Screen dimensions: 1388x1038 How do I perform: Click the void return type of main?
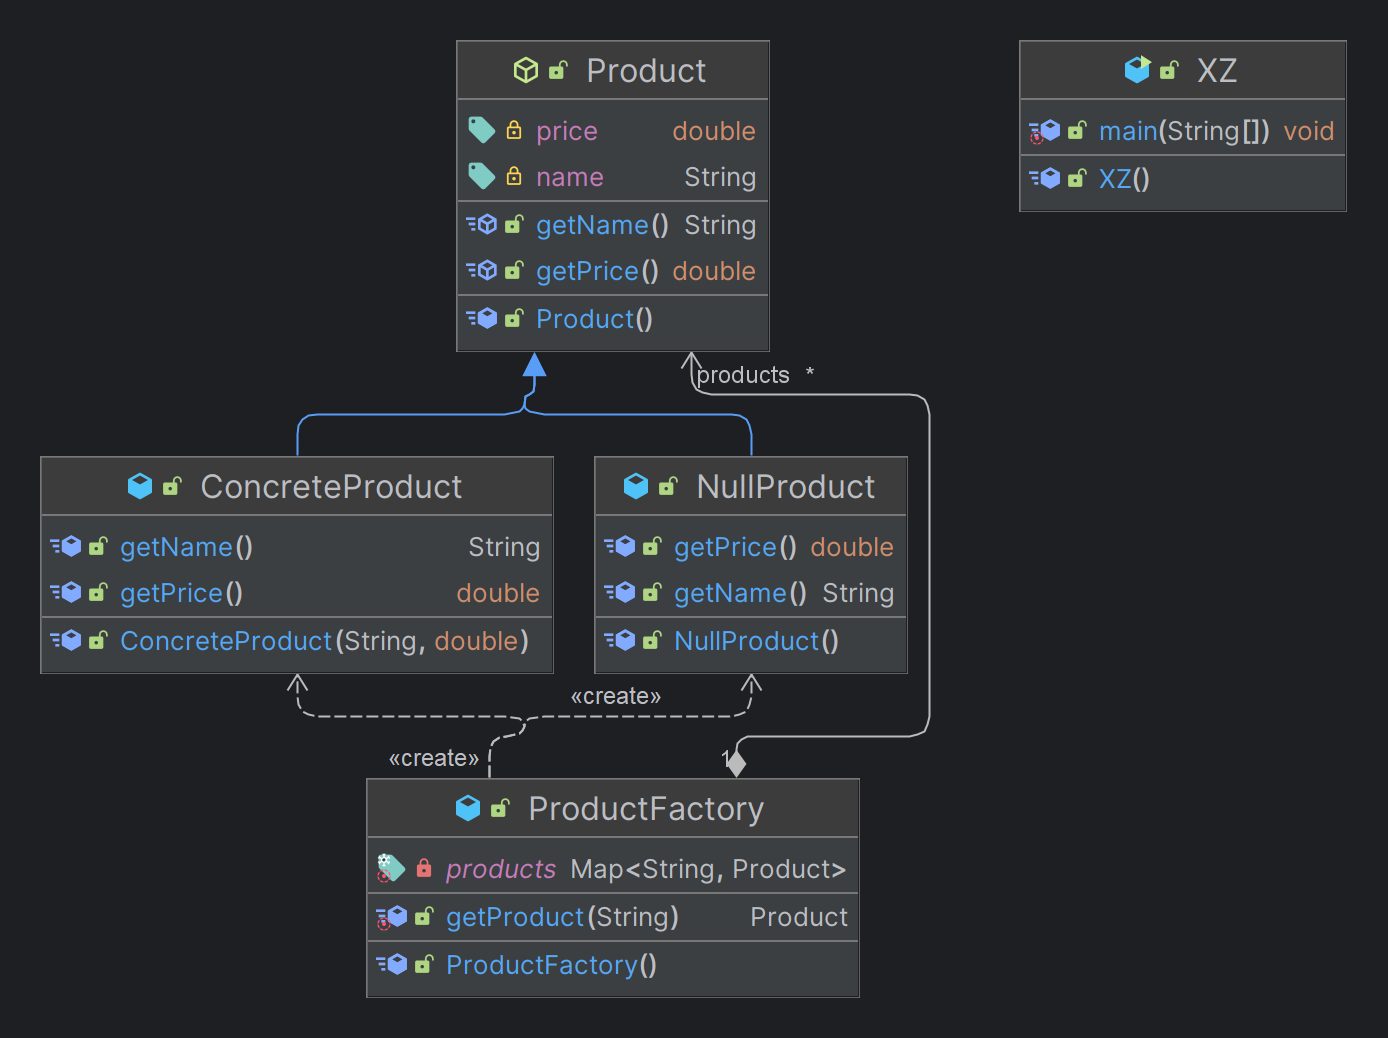[1309, 131]
